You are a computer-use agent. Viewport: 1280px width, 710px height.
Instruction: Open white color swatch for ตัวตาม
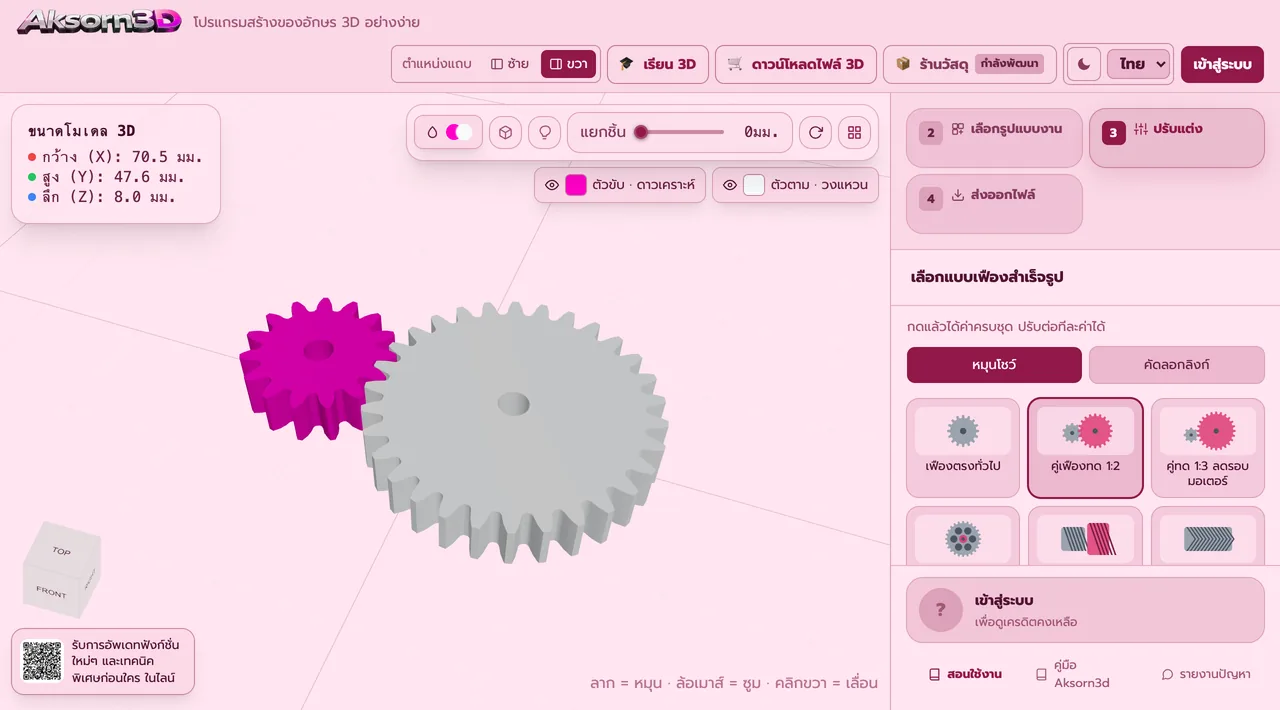click(x=754, y=185)
